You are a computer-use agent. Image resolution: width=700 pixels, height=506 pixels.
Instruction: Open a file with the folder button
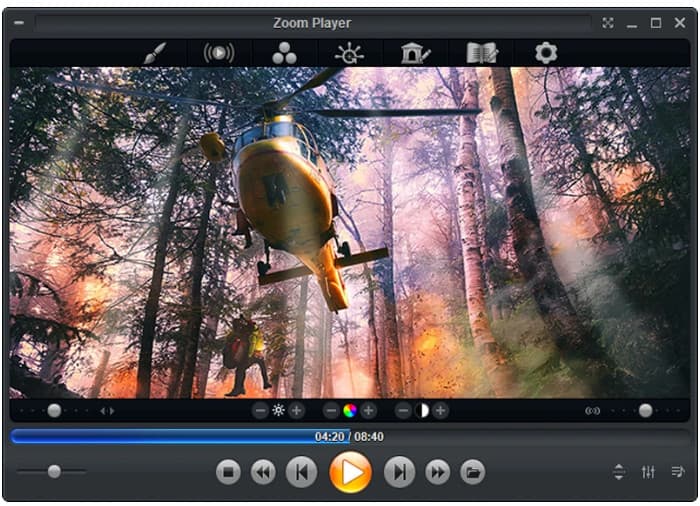[x=473, y=472]
